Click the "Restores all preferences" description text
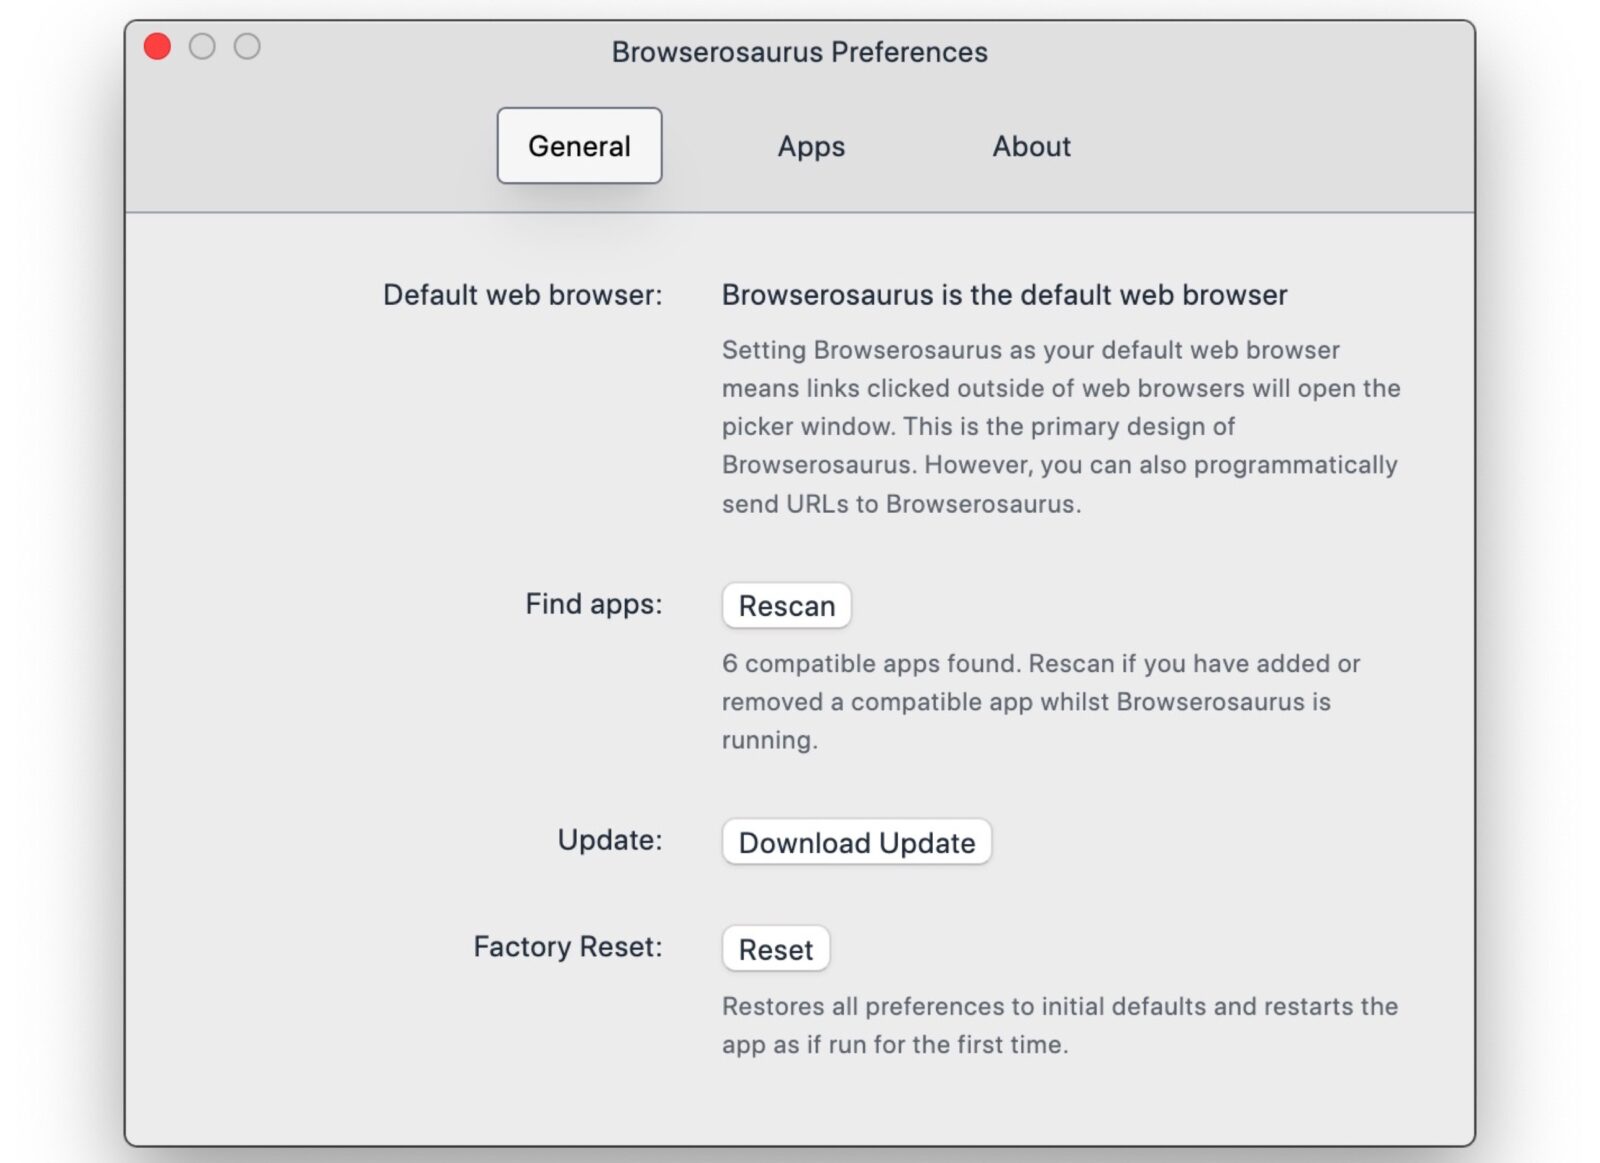The width and height of the screenshot is (1600, 1163). pos(1060,1025)
